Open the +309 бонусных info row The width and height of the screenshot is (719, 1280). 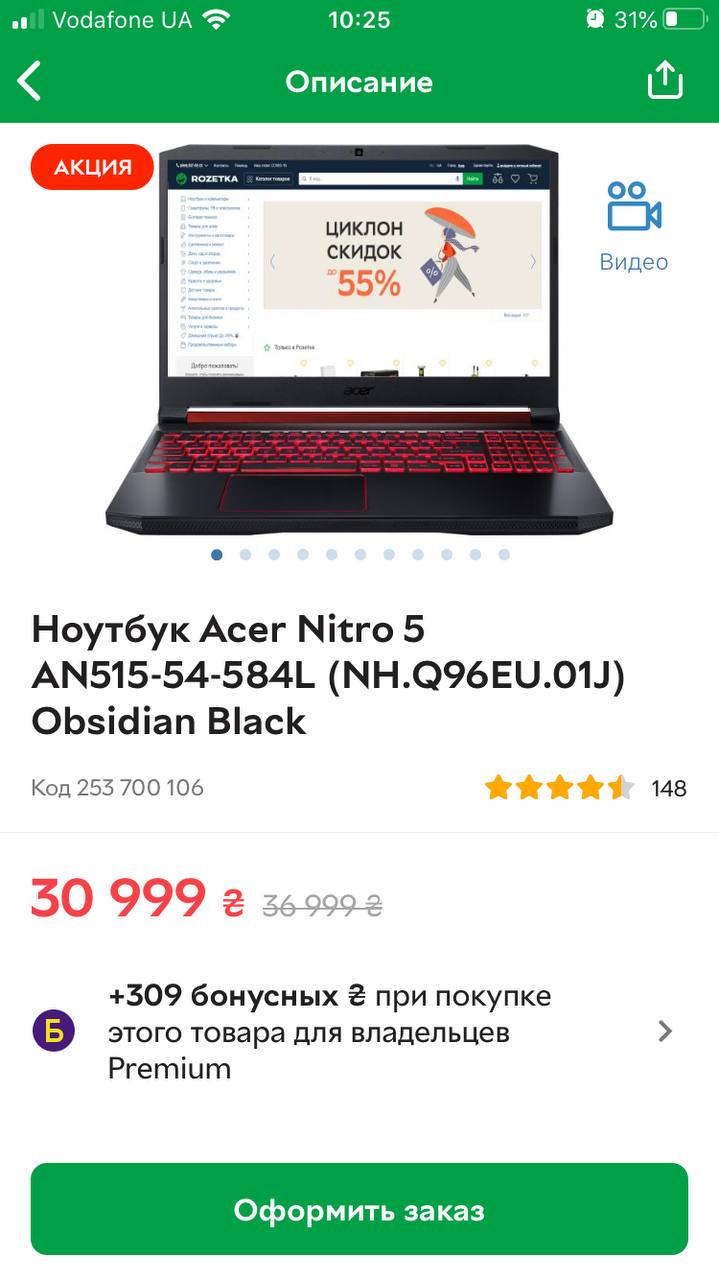pyautogui.click(x=359, y=1032)
